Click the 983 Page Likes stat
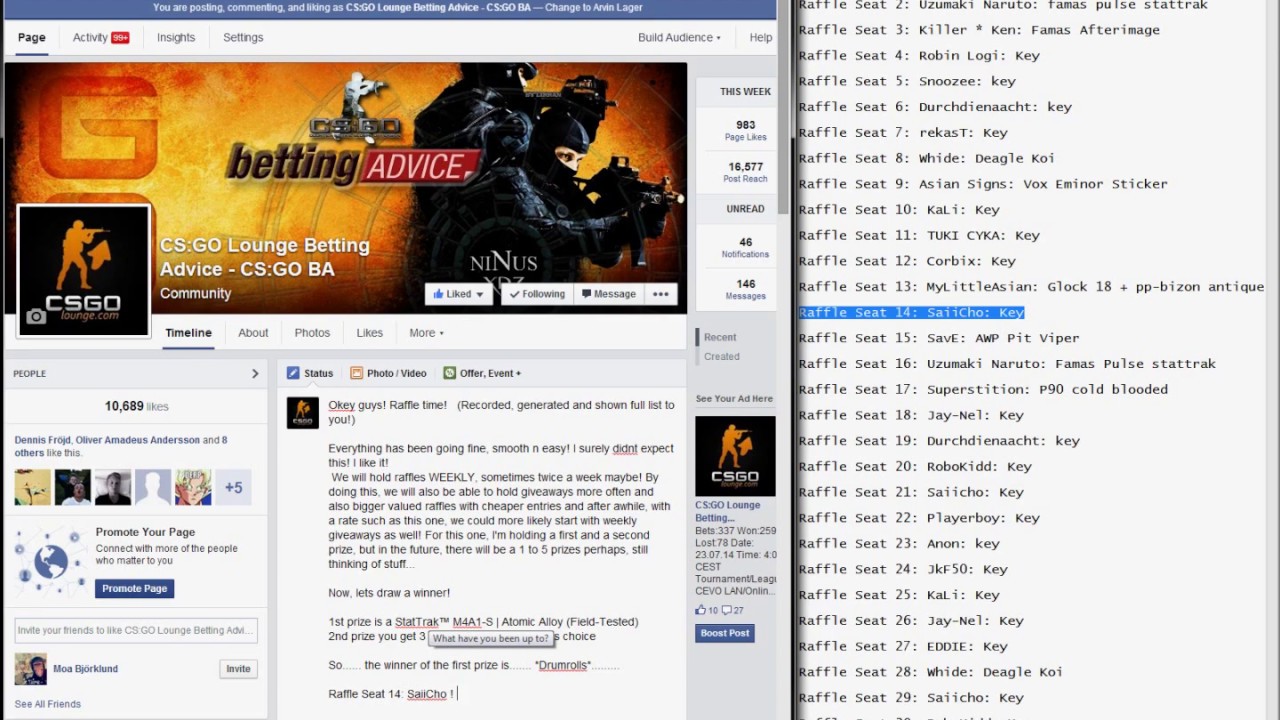 pyautogui.click(x=745, y=130)
